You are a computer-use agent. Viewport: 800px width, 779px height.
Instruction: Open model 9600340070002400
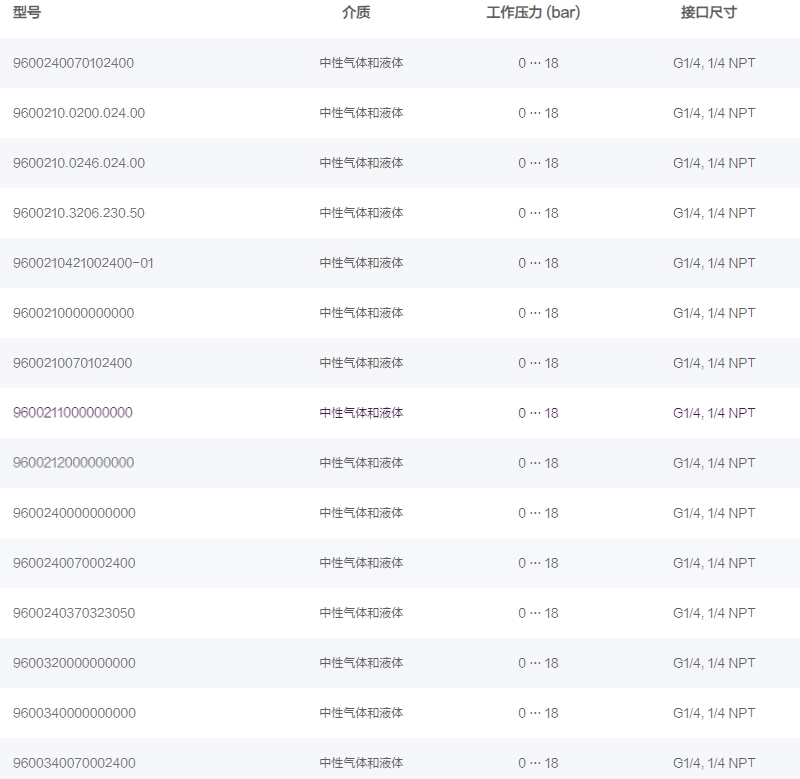(74, 763)
